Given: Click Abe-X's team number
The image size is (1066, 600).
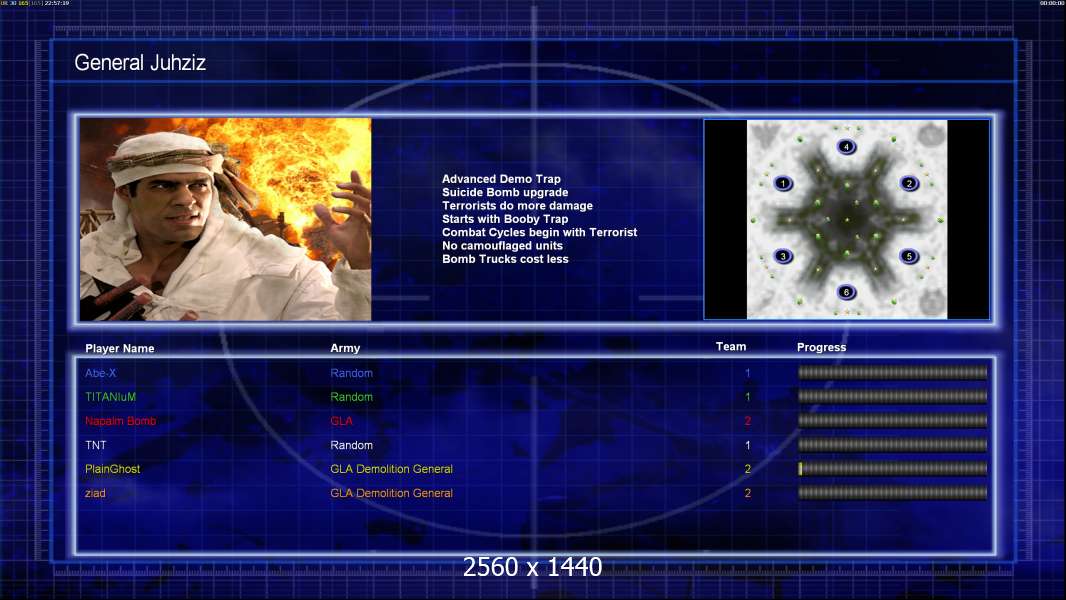Looking at the screenshot, I should pos(747,373).
